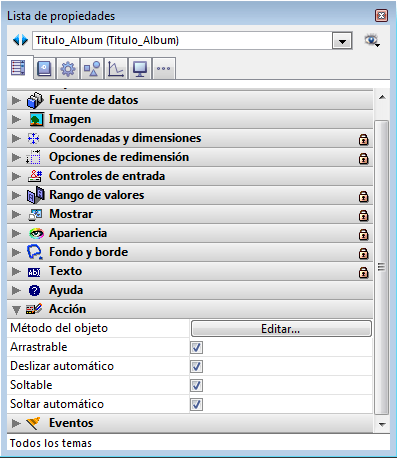Switch to the blue book tab icon

[44, 69]
